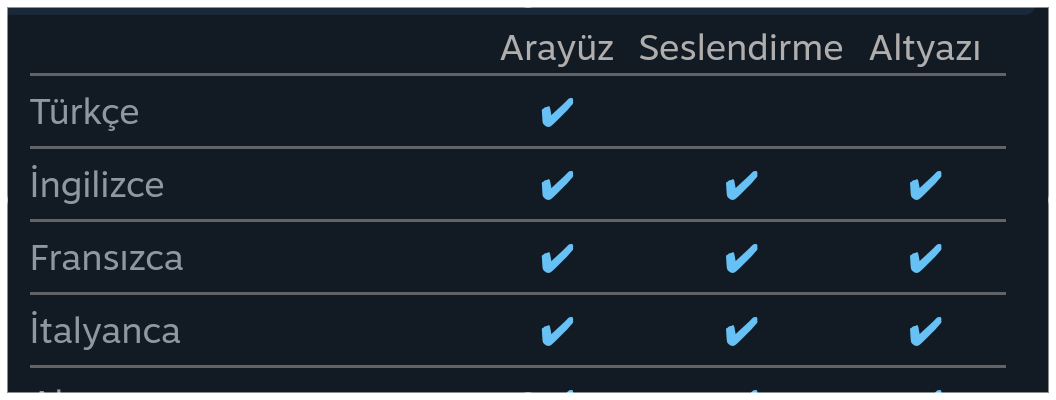Click İtalyanca Seslendirme checkmark
This screenshot has width=1056, height=400.
coord(741,331)
